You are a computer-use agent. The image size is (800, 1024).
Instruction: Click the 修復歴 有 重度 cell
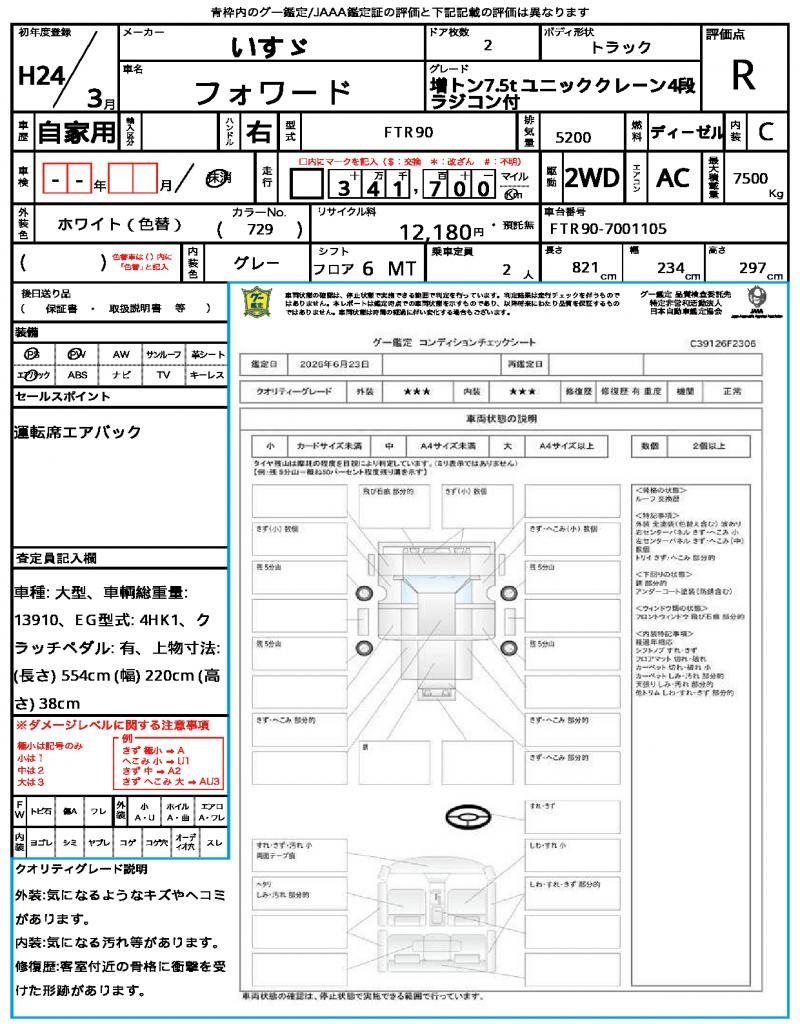click(x=631, y=391)
